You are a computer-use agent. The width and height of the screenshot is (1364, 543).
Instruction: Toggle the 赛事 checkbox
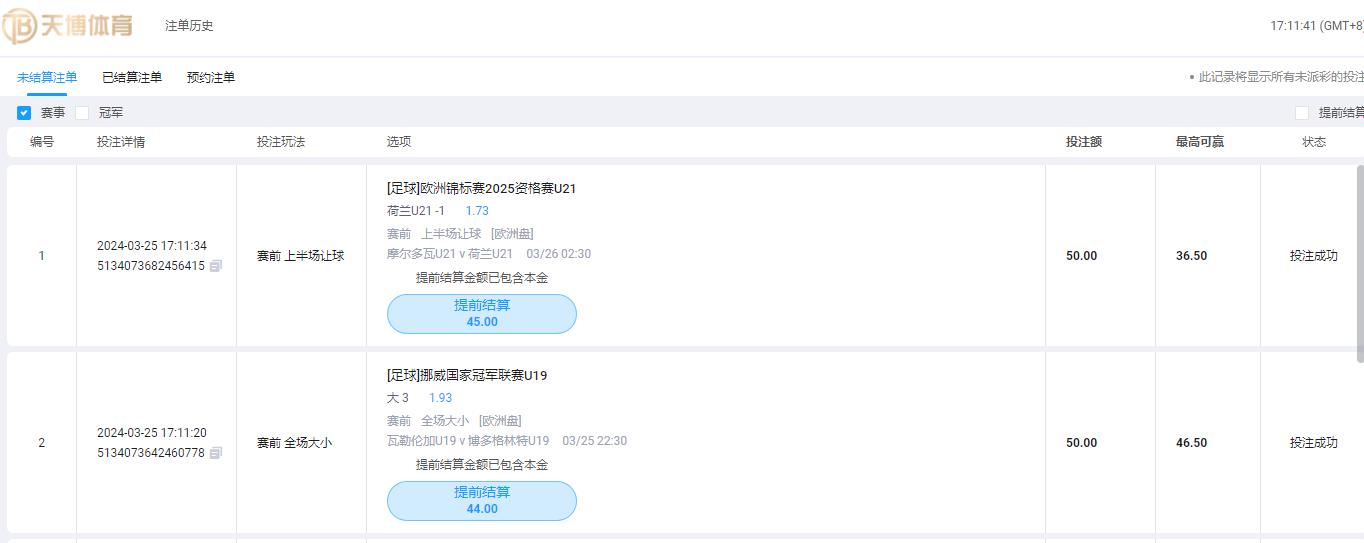click(x=24, y=113)
